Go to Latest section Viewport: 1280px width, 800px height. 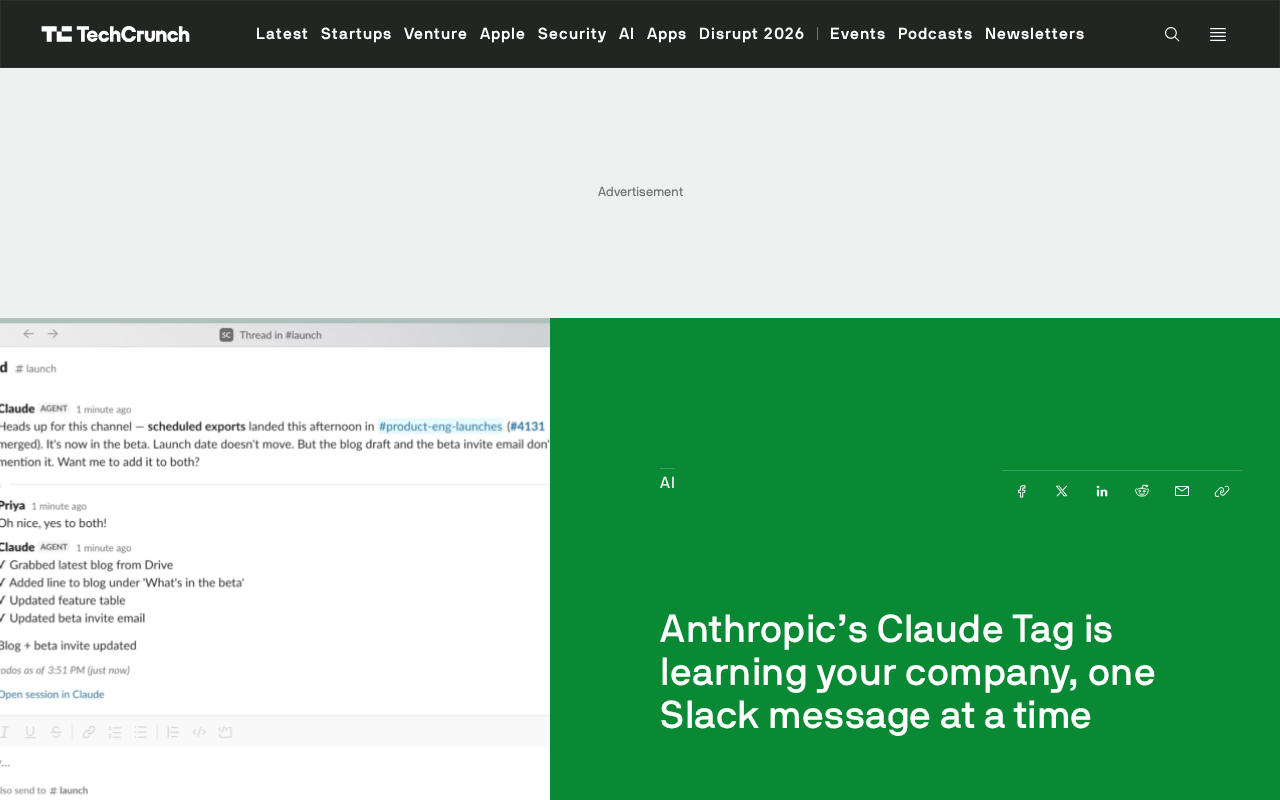(282, 34)
